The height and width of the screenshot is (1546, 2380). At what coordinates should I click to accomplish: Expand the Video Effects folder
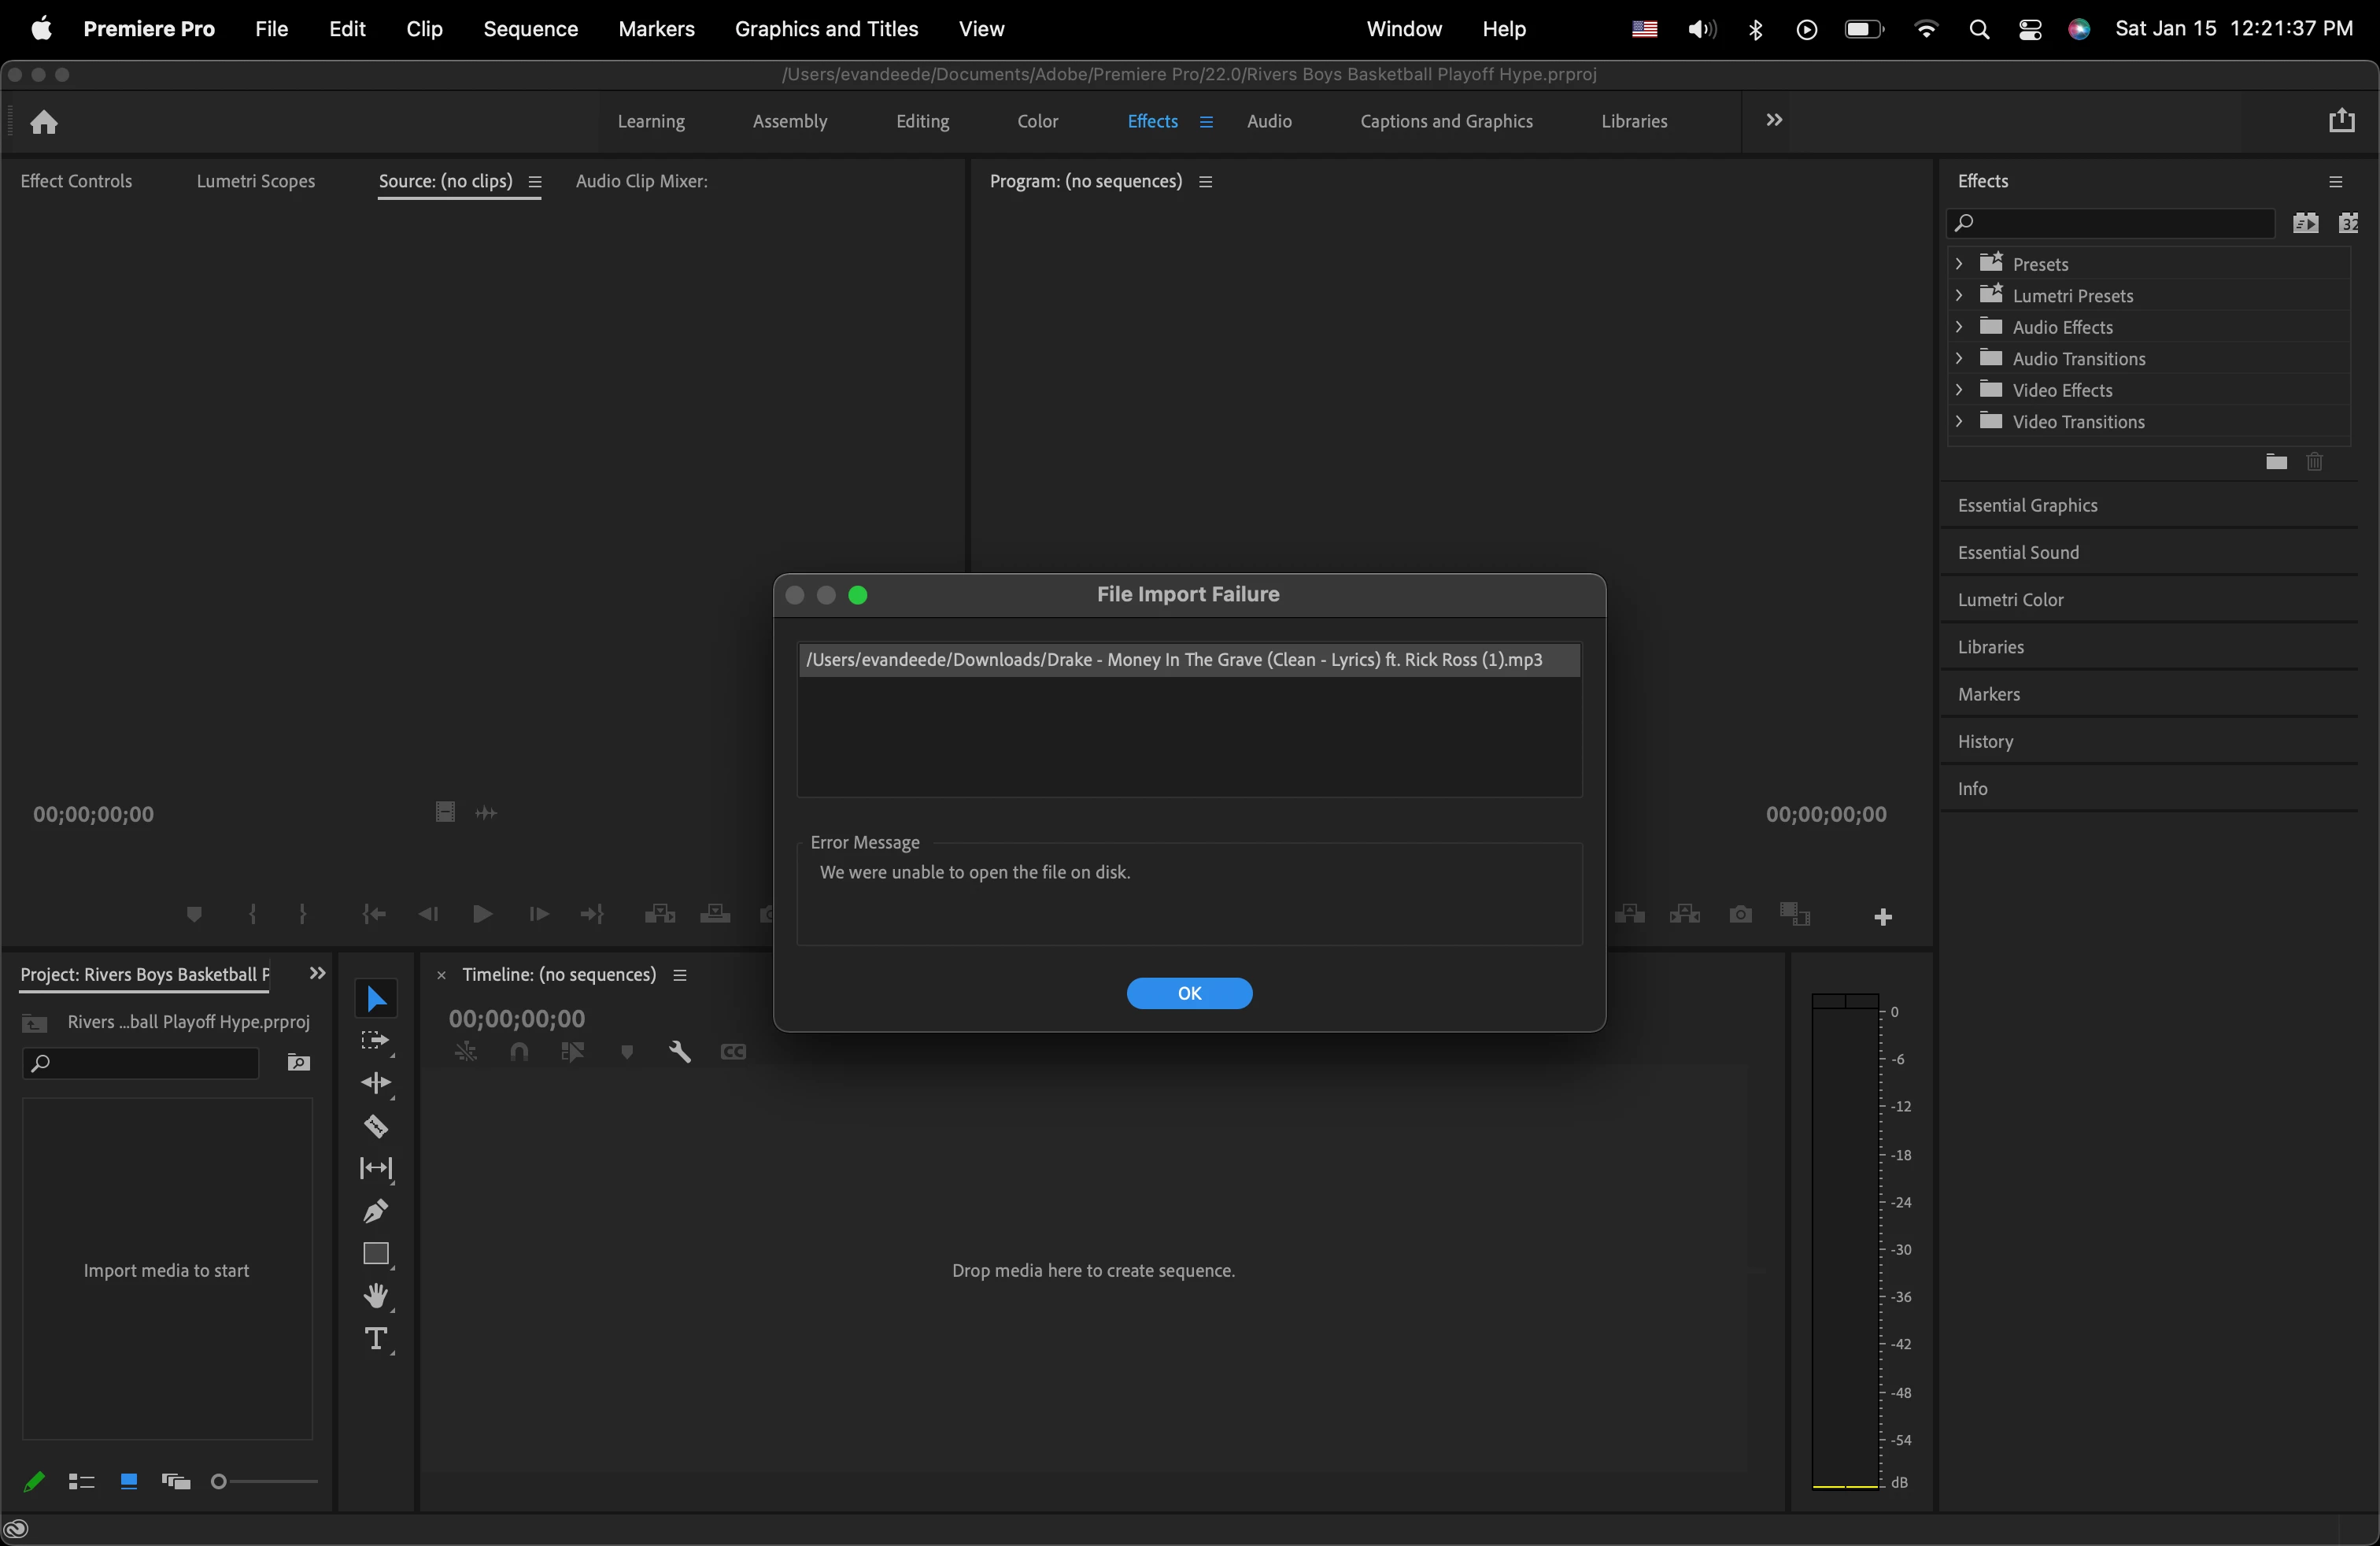coord(1959,390)
